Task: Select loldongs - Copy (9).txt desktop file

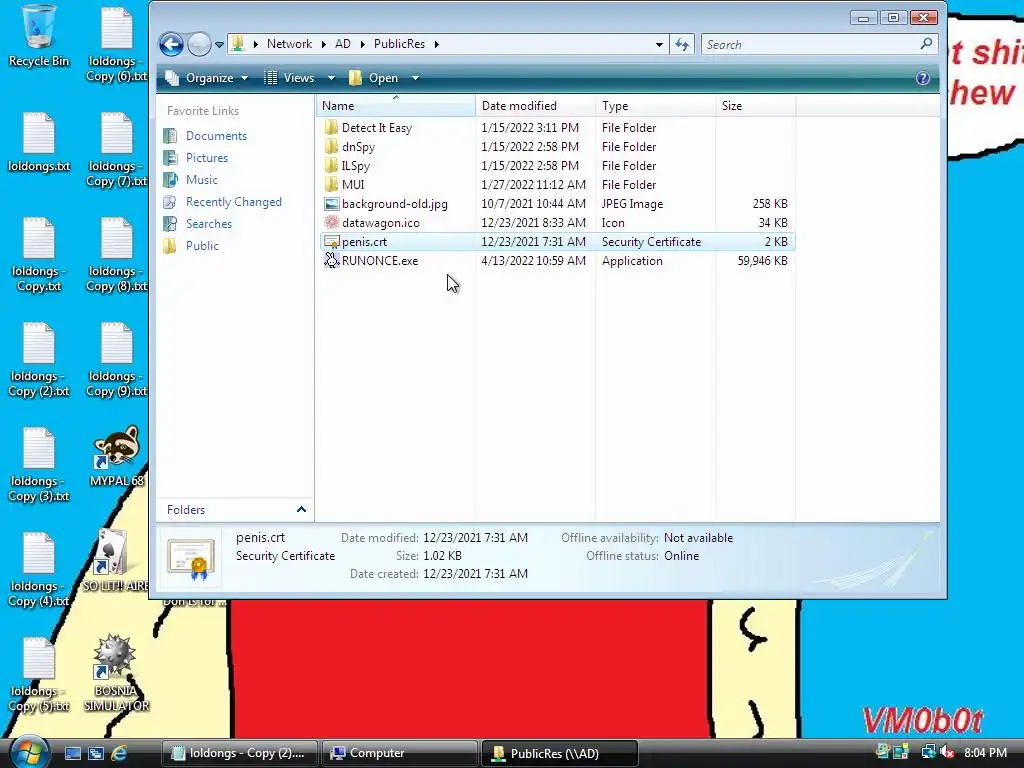Action: (x=116, y=360)
